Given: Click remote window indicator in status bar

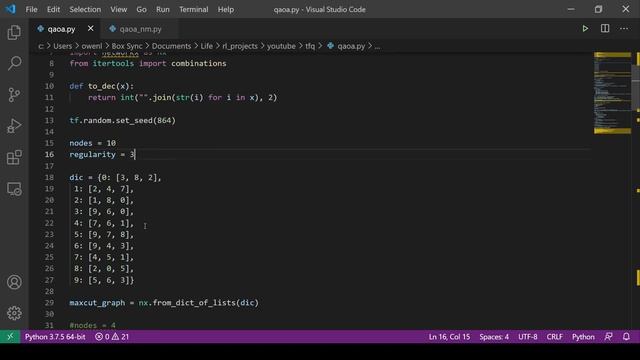Looking at the screenshot, I should pyautogui.click(x=10, y=337).
